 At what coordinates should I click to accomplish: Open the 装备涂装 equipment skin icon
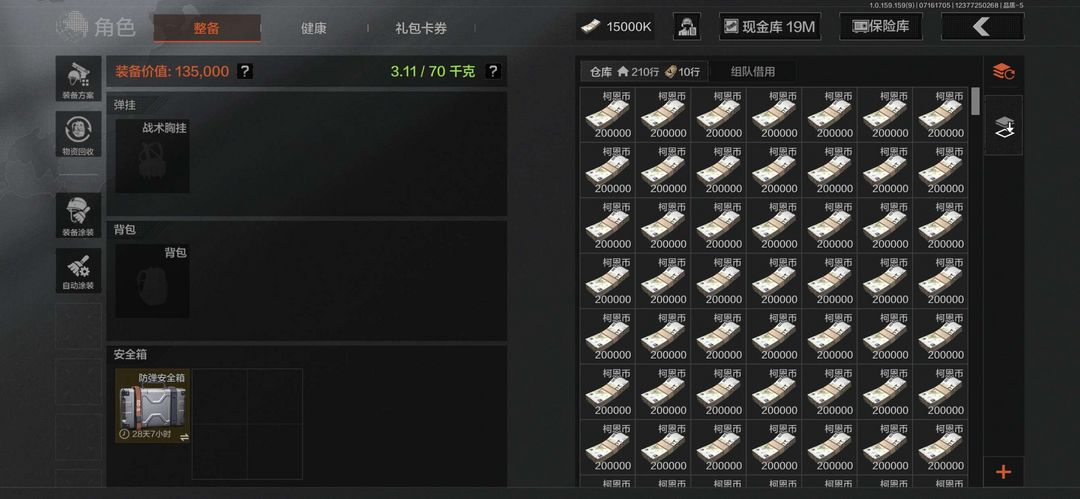click(79, 215)
